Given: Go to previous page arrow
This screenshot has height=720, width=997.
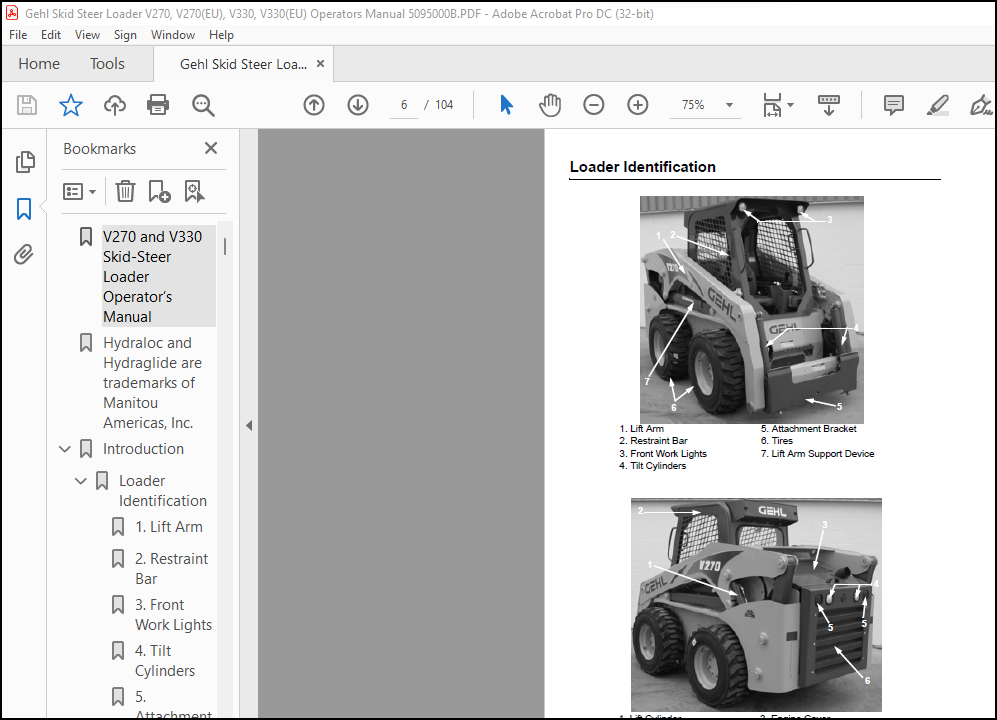Looking at the screenshot, I should (x=313, y=105).
